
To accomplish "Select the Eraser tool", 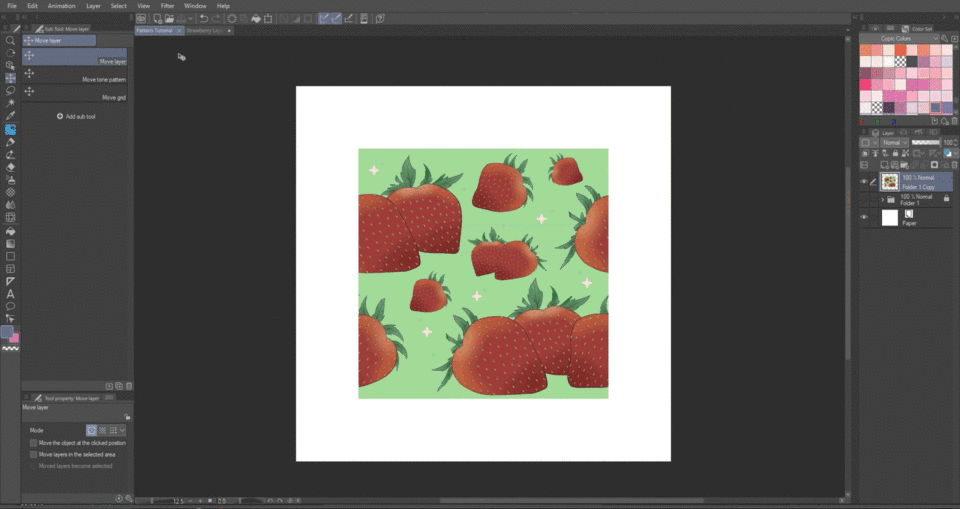I will [x=10, y=167].
